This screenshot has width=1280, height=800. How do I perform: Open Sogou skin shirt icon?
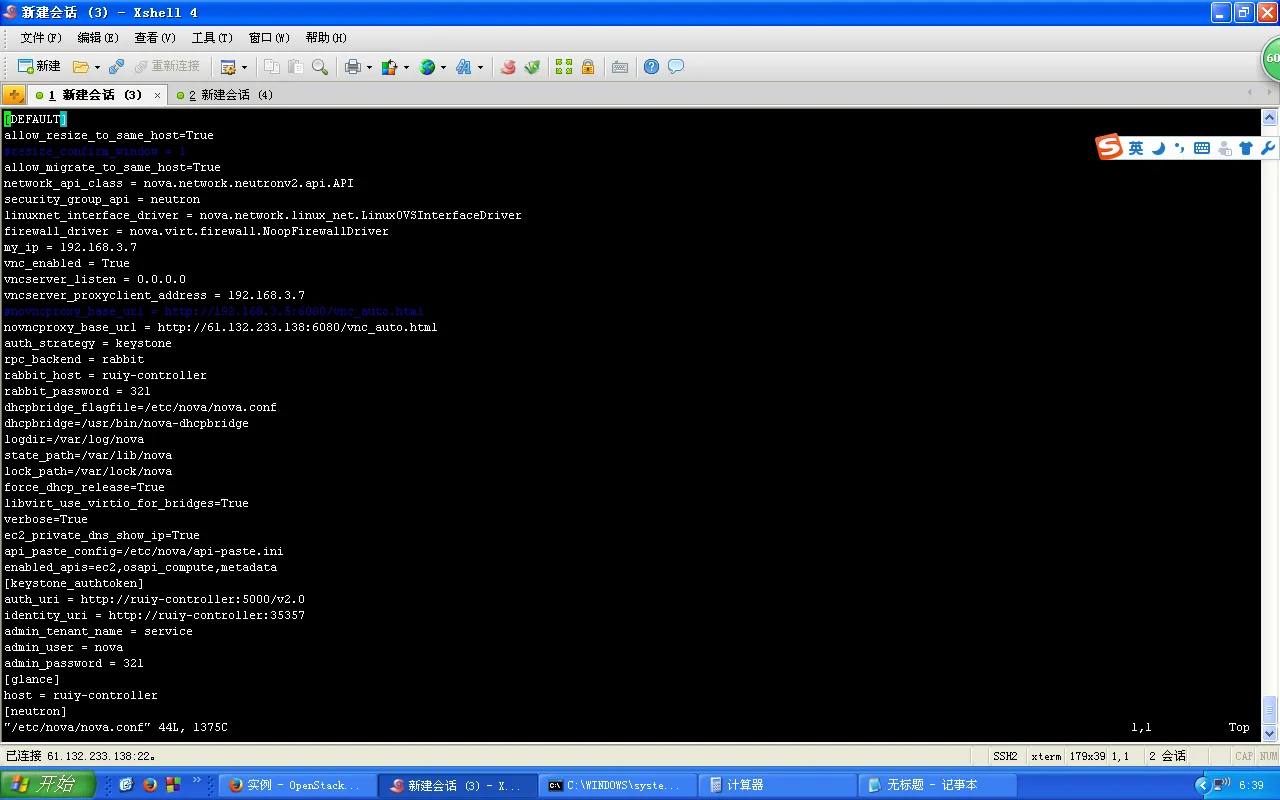point(1246,148)
